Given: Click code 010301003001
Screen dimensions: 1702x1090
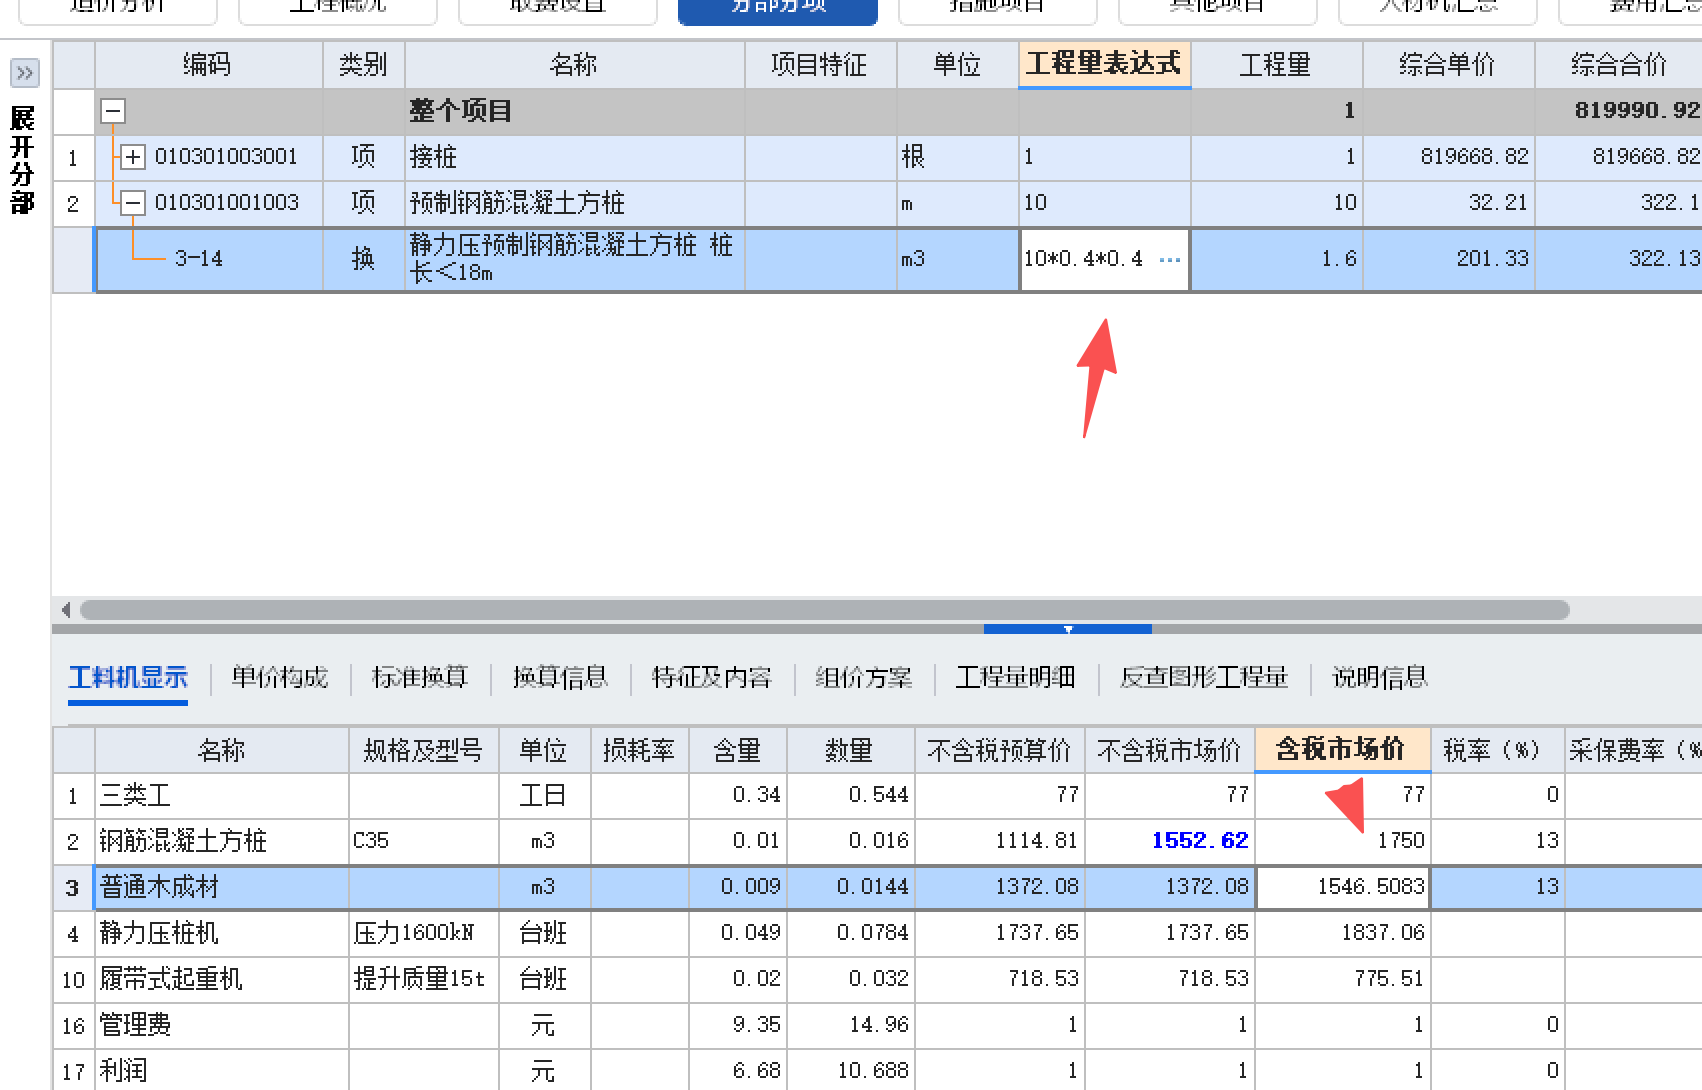Looking at the screenshot, I should point(226,157).
